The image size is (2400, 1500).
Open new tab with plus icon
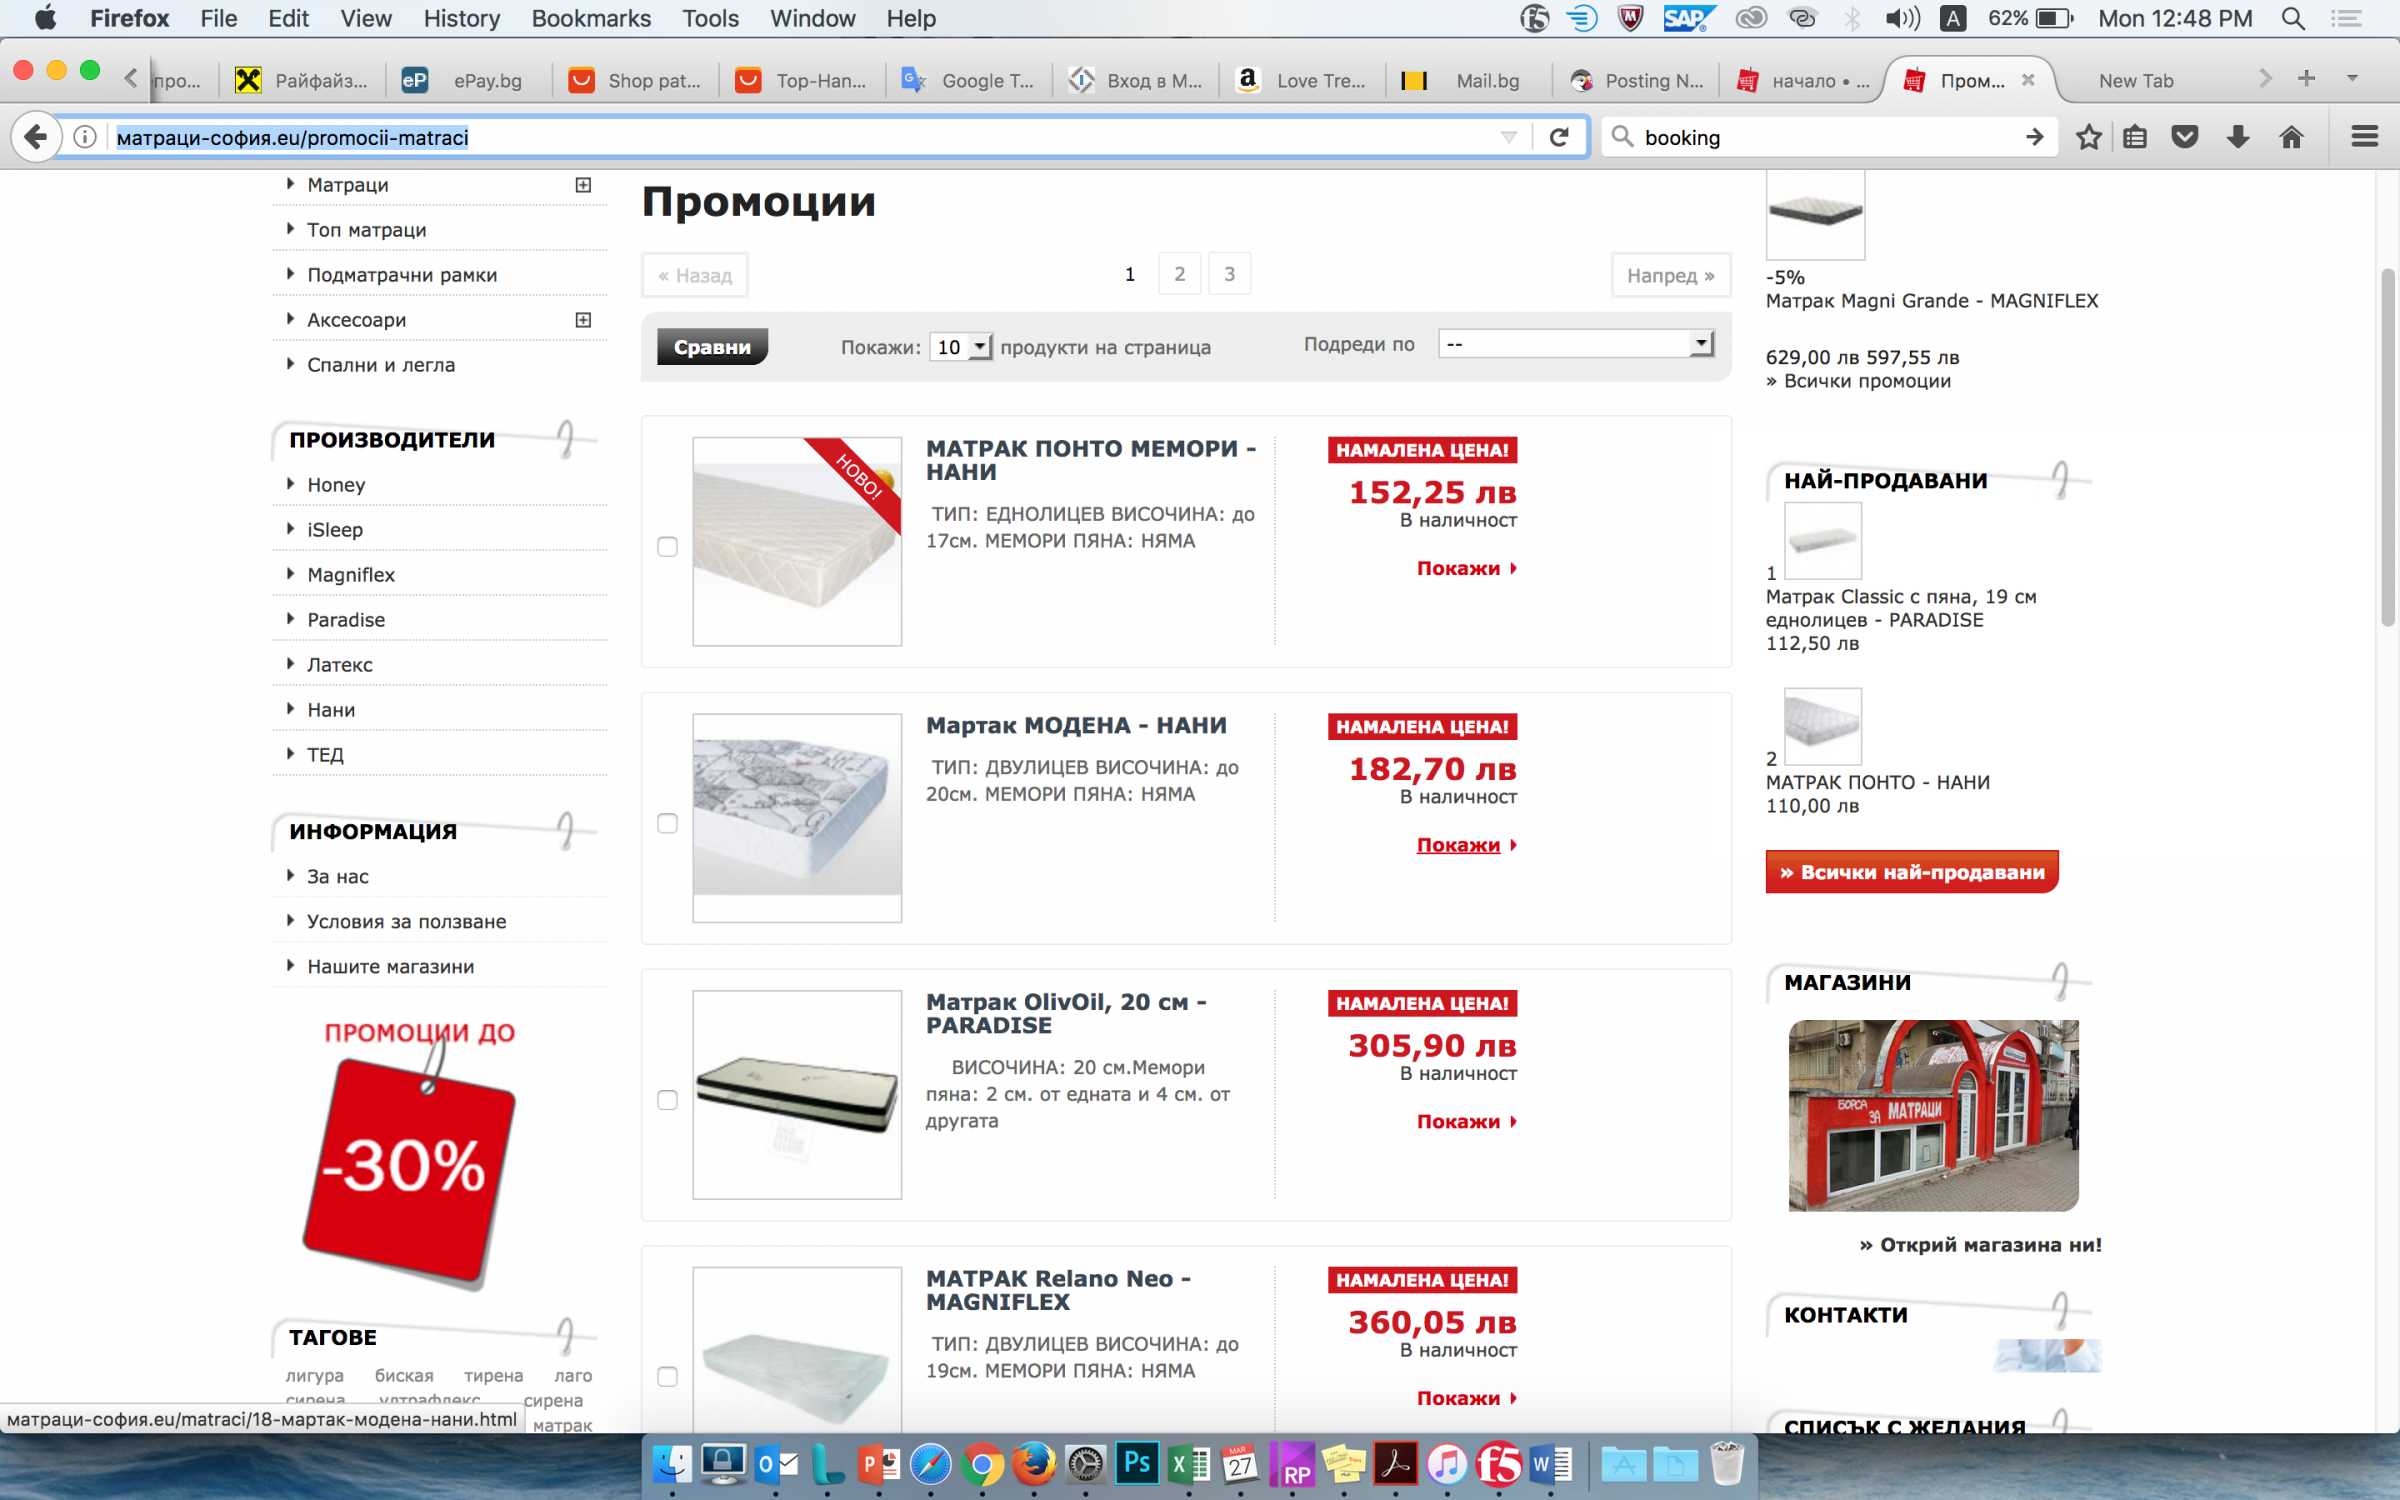click(2306, 79)
